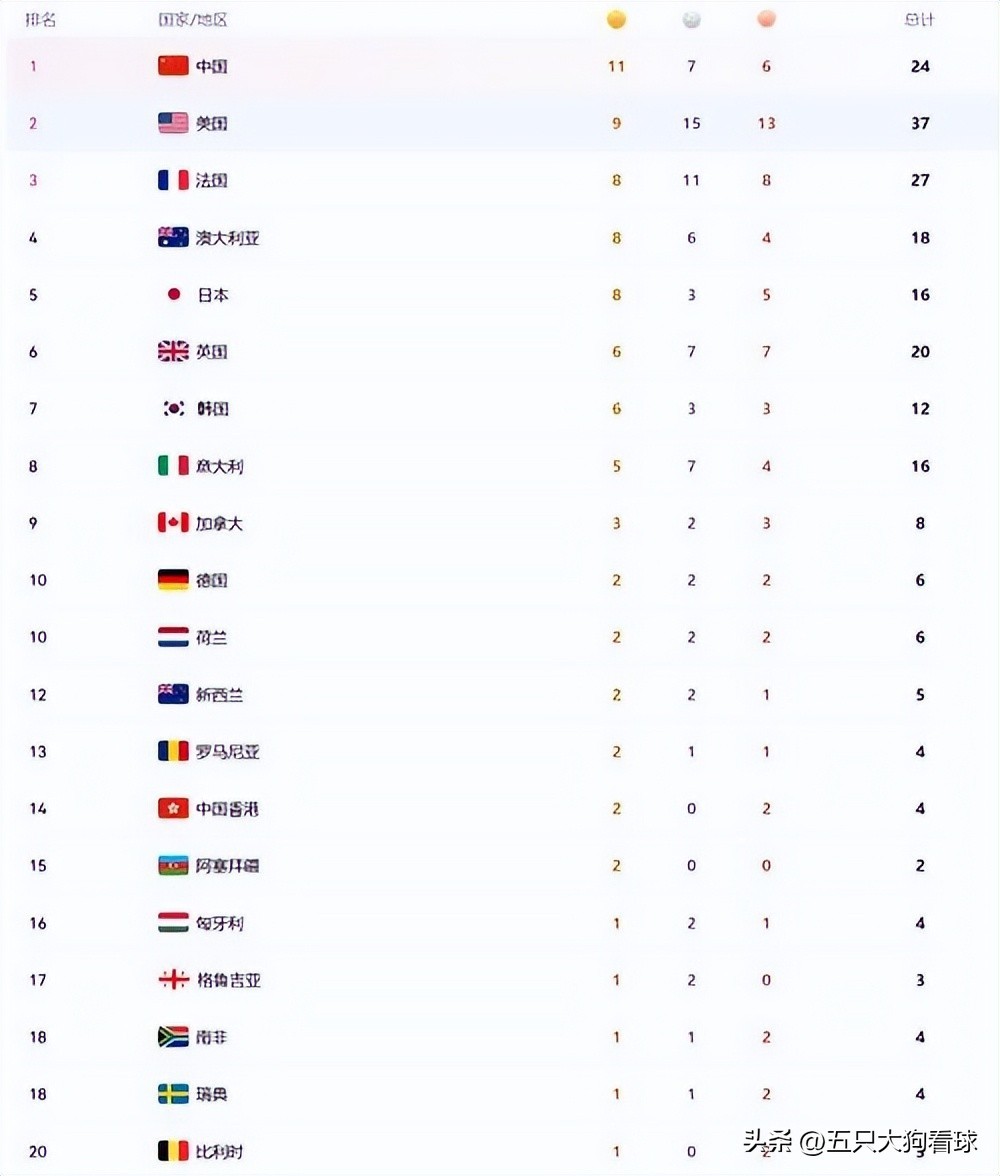
Task: Click the China flag icon
Action: [173, 66]
